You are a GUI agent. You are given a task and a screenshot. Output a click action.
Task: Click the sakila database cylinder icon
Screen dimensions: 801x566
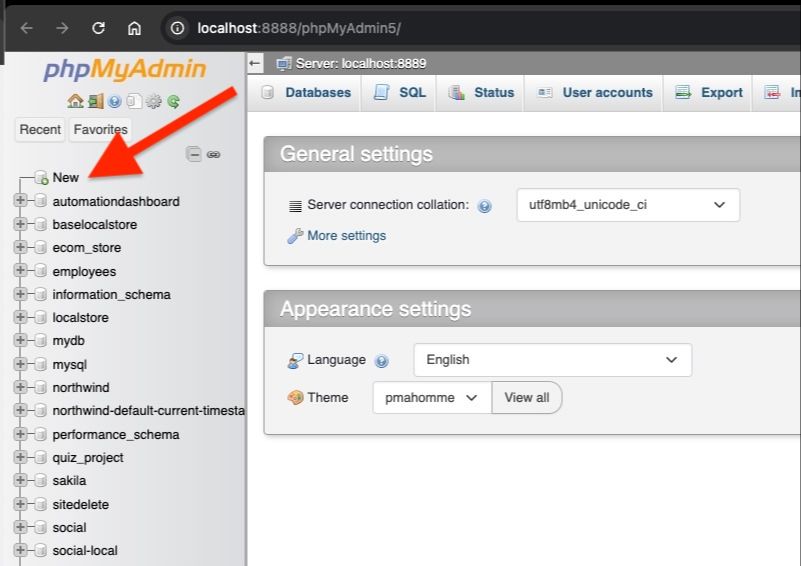pyautogui.click(x=41, y=480)
